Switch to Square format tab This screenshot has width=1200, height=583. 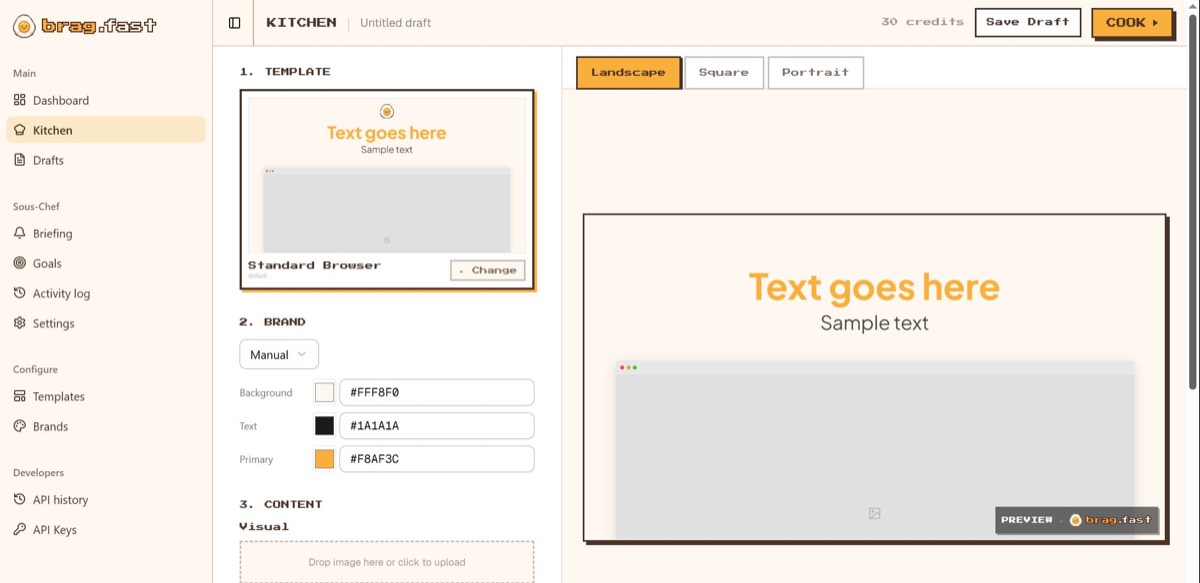pos(724,72)
